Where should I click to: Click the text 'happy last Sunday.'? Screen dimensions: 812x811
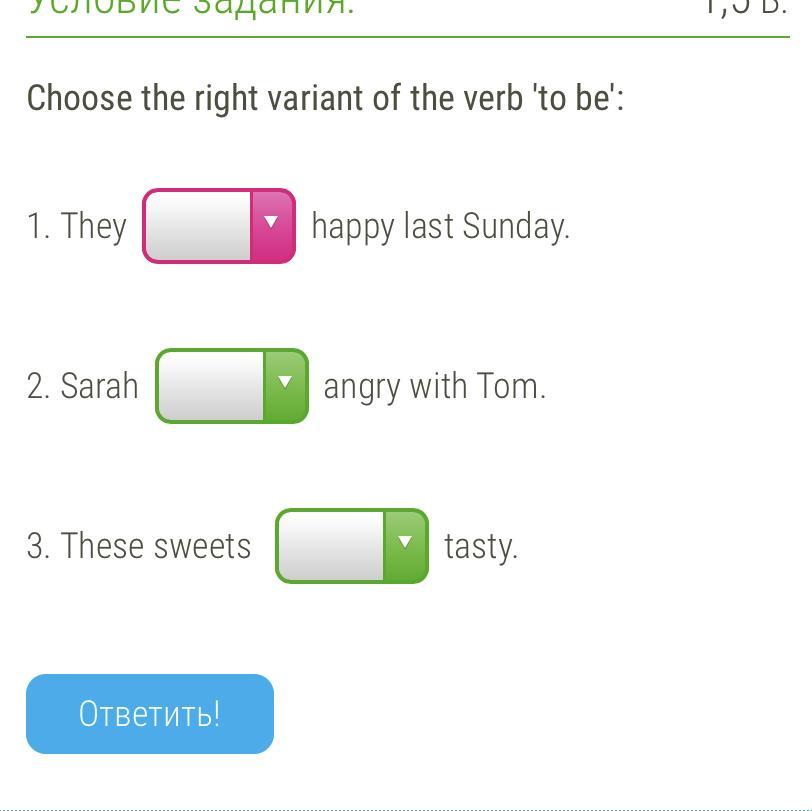point(440,226)
